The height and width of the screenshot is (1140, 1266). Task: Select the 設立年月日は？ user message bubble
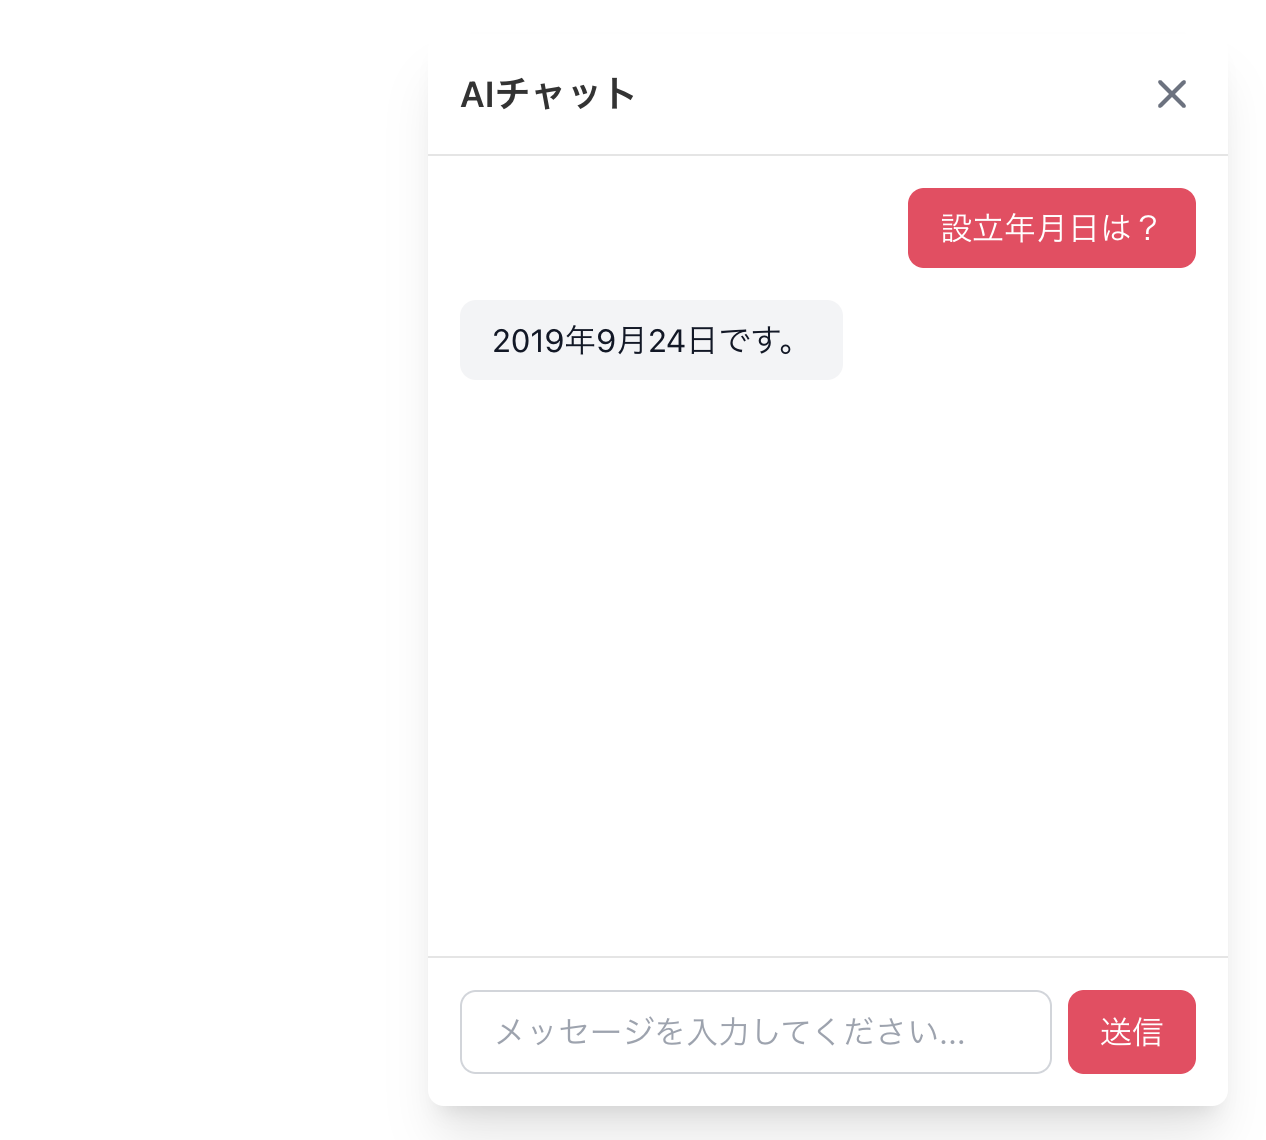(x=1051, y=228)
